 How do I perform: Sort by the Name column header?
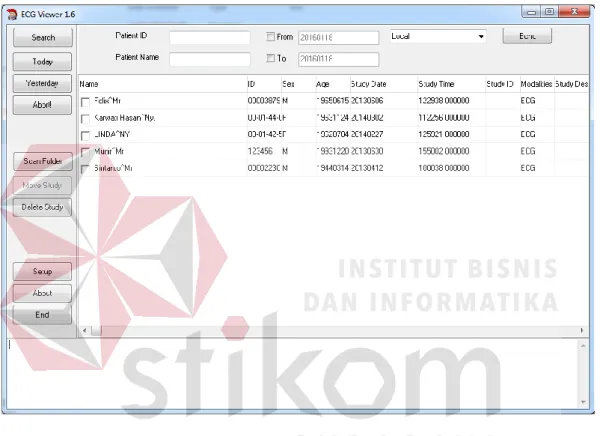click(163, 84)
